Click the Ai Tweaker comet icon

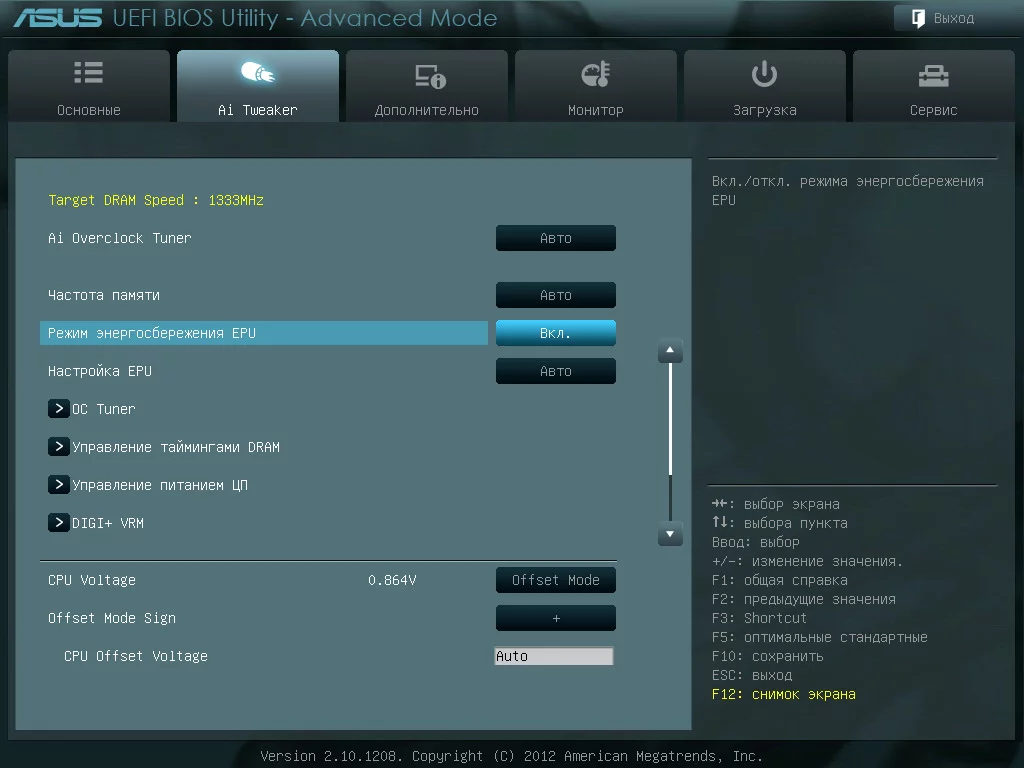click(258, 72)
